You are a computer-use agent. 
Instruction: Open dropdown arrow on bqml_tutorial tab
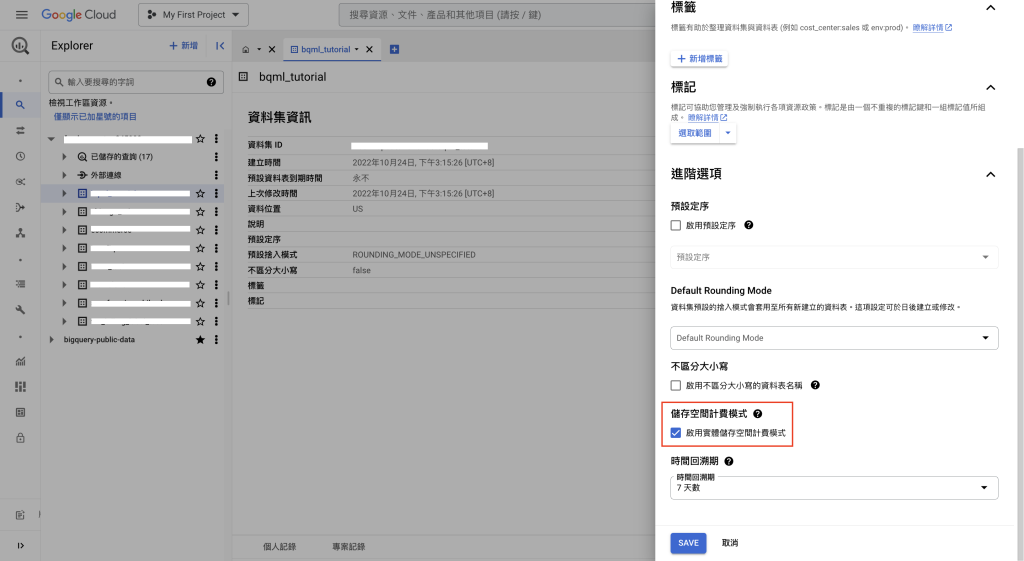357,50
